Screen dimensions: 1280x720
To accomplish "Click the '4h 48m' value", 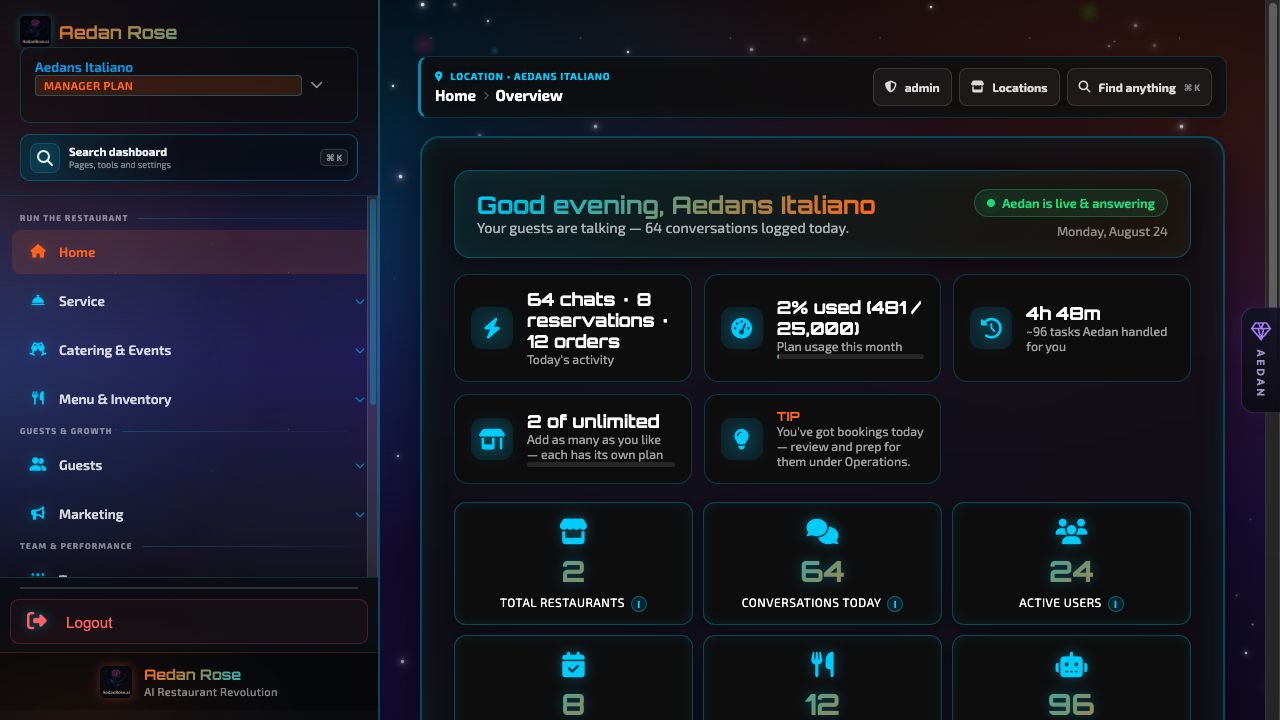I will (x=1063, y=313).
